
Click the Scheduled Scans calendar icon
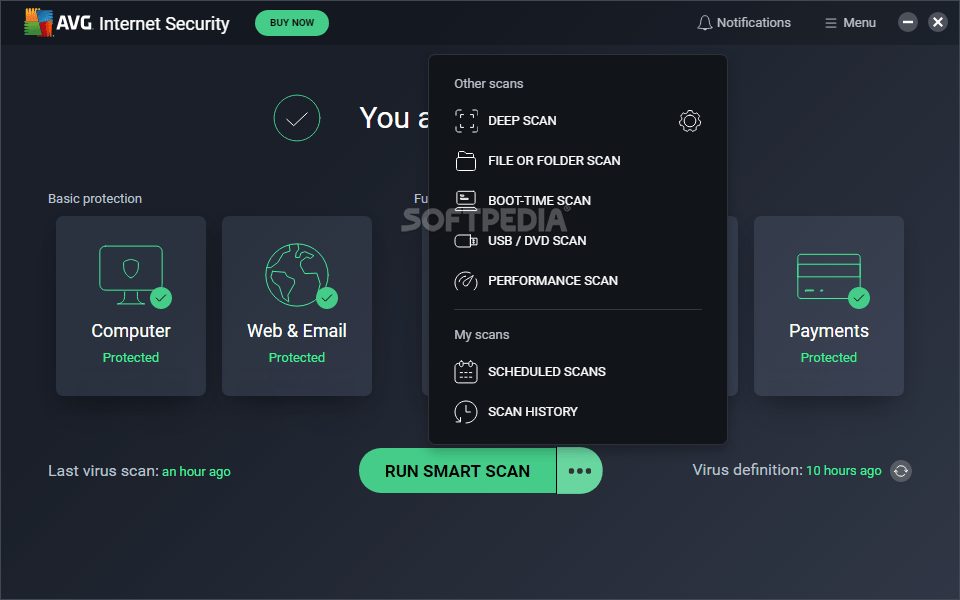(466, 372)
